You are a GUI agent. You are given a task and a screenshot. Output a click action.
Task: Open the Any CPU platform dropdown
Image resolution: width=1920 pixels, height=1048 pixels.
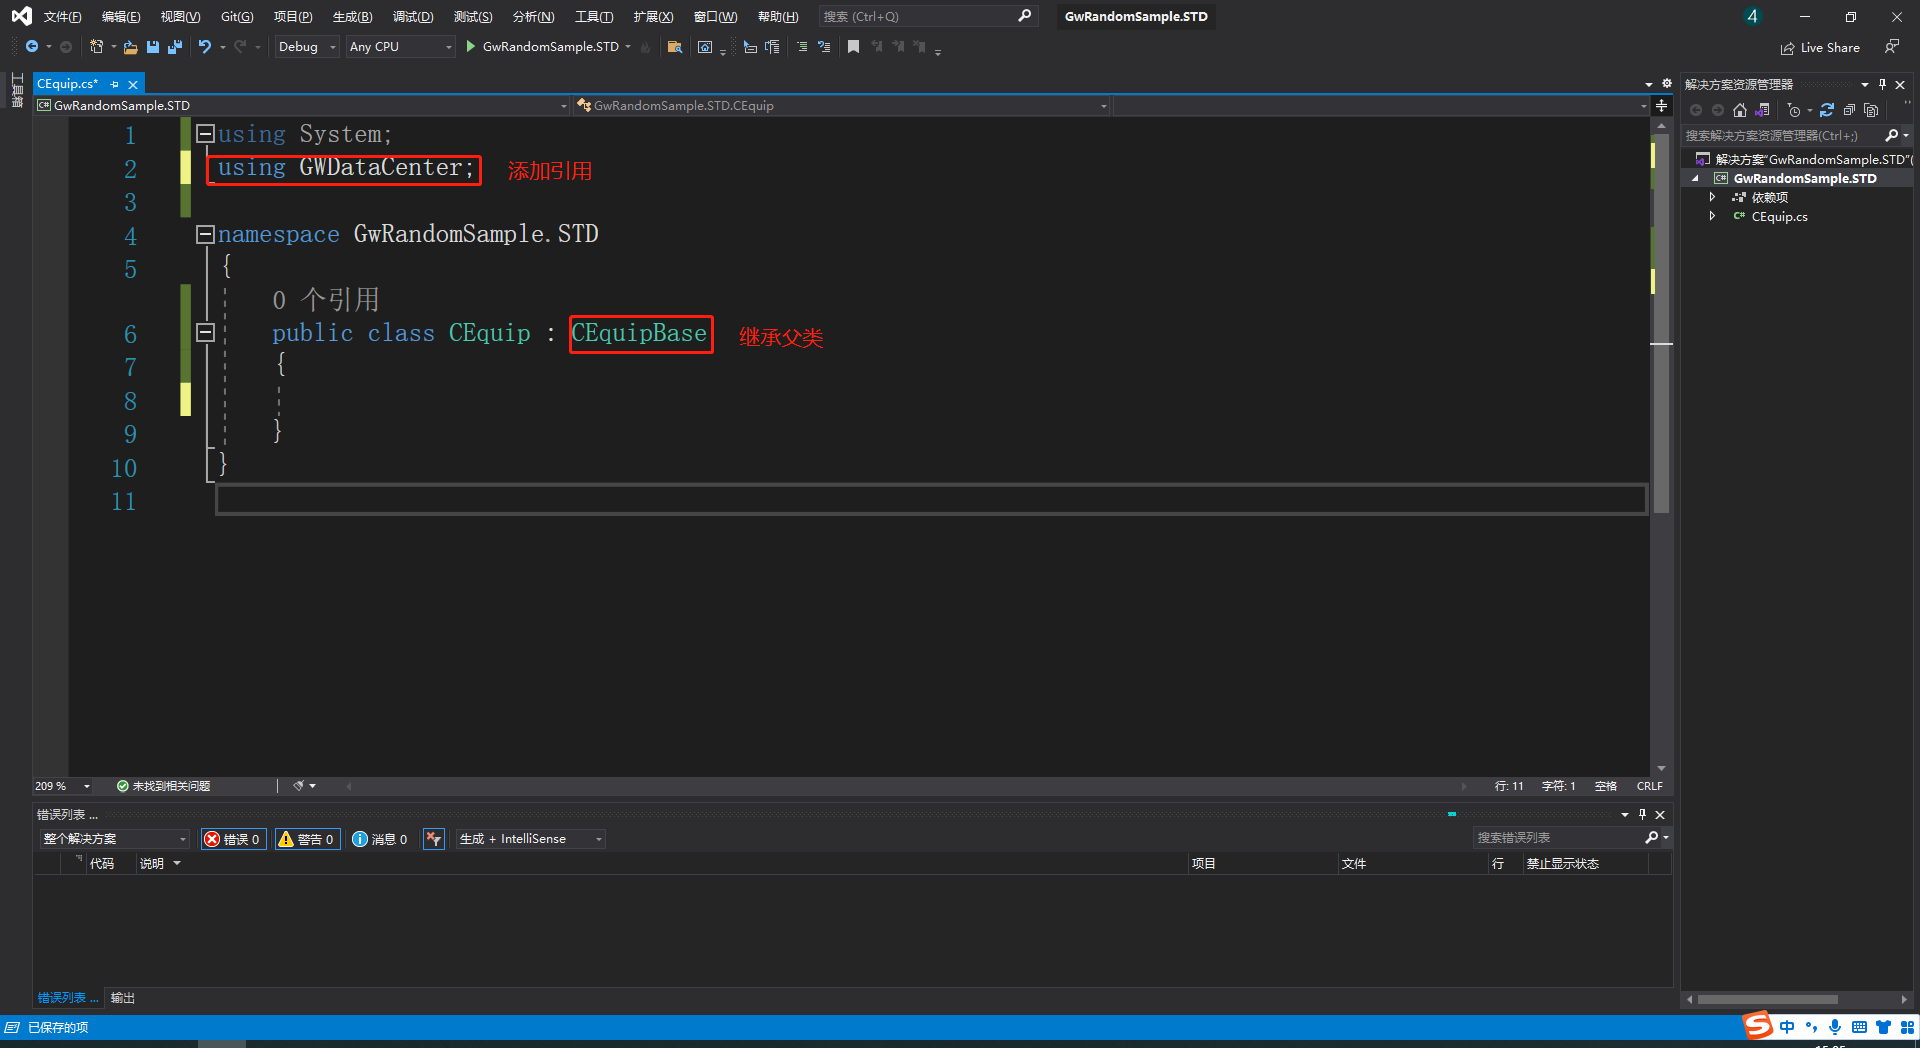tap(400, 47)
